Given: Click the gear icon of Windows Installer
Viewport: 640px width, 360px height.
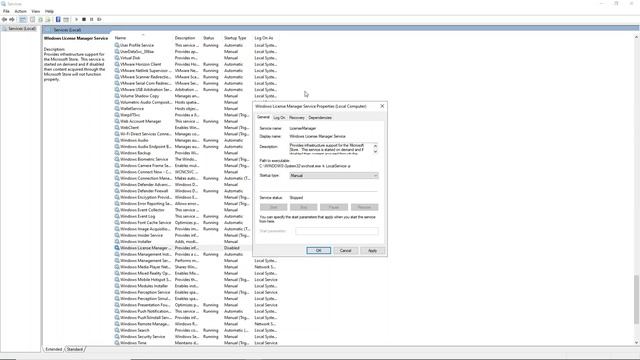Looking at the screenshot, I should (x=117, y=242).
